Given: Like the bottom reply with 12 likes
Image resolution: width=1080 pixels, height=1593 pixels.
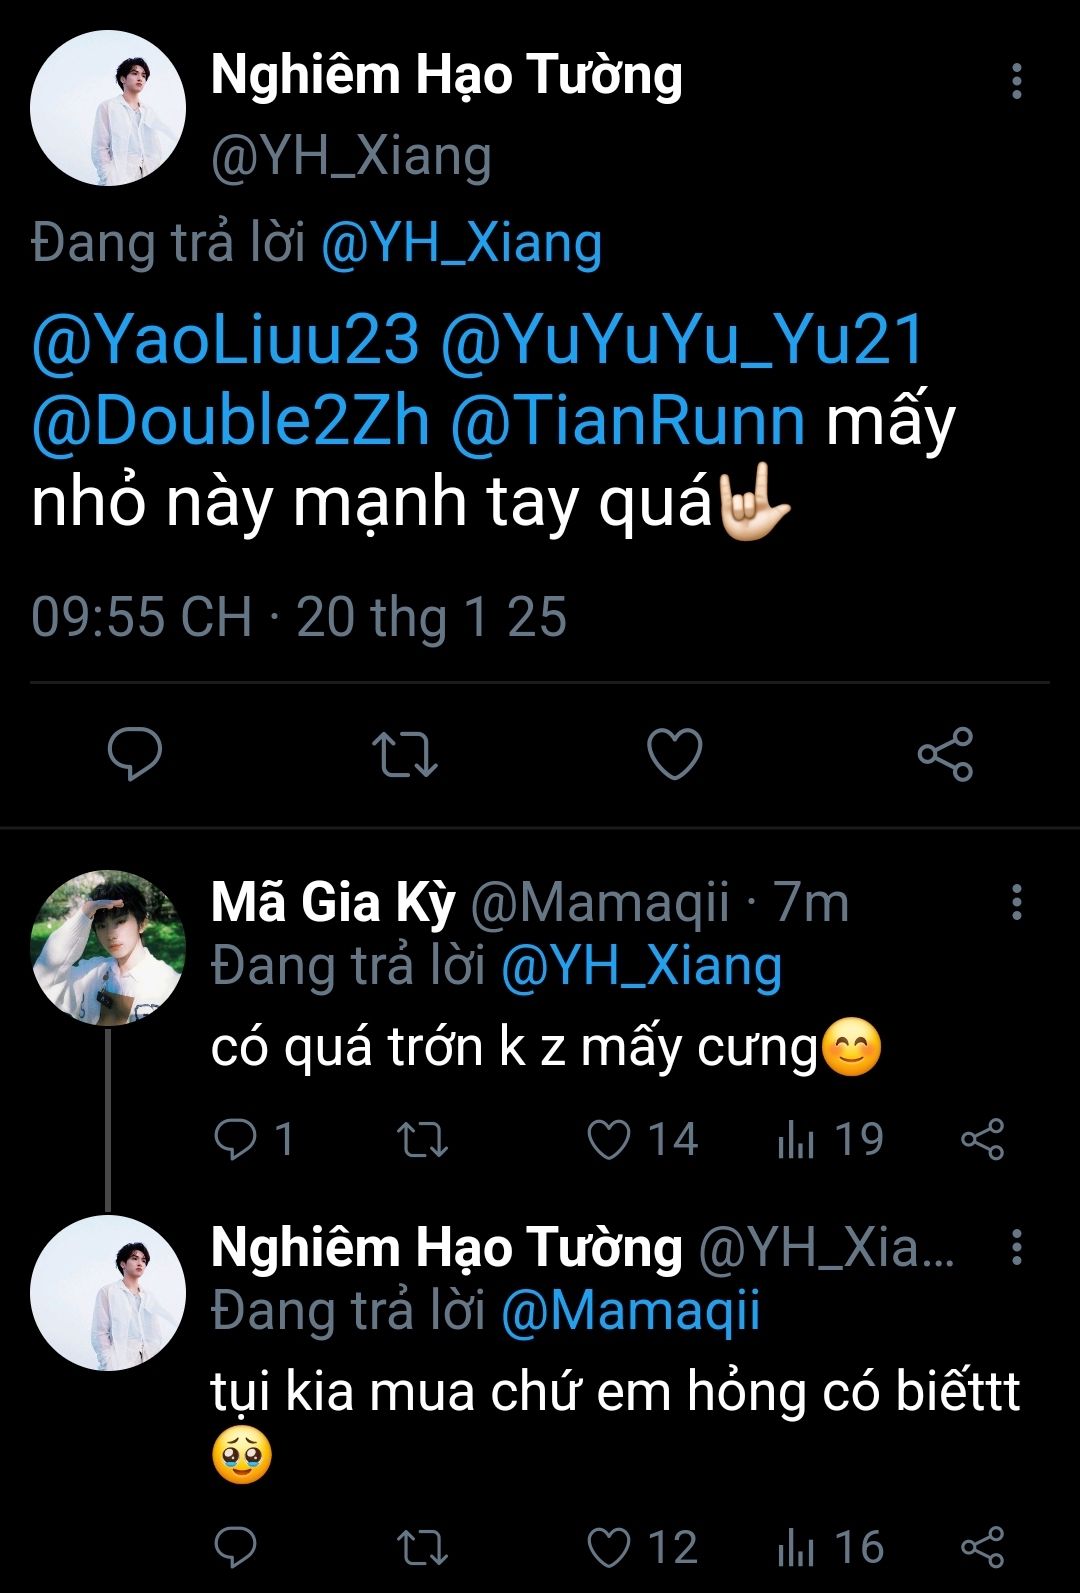Looking at the screenshot, I should 609,1548.
